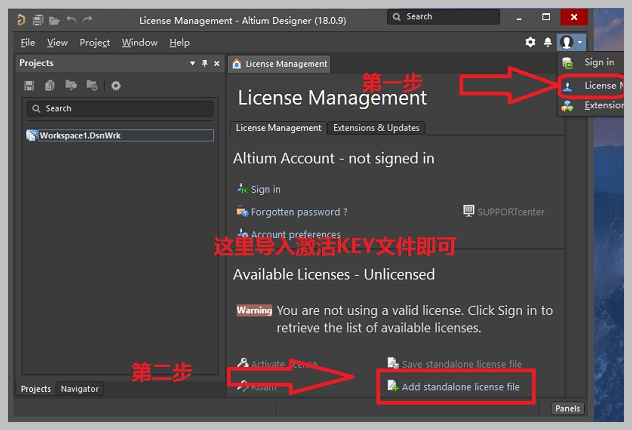The height and width of the screenshot is (430, 632).
Task: Open the View menu
Action: tap(57, 42)
